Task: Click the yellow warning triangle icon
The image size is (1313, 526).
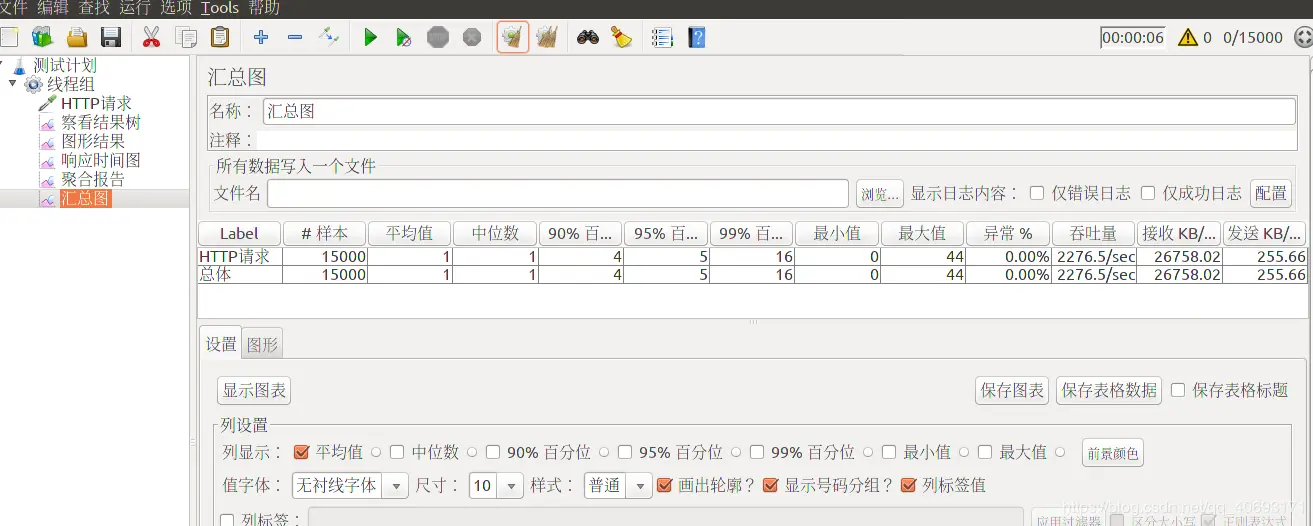Action: pyautogui.click(x=1187, y=38)
